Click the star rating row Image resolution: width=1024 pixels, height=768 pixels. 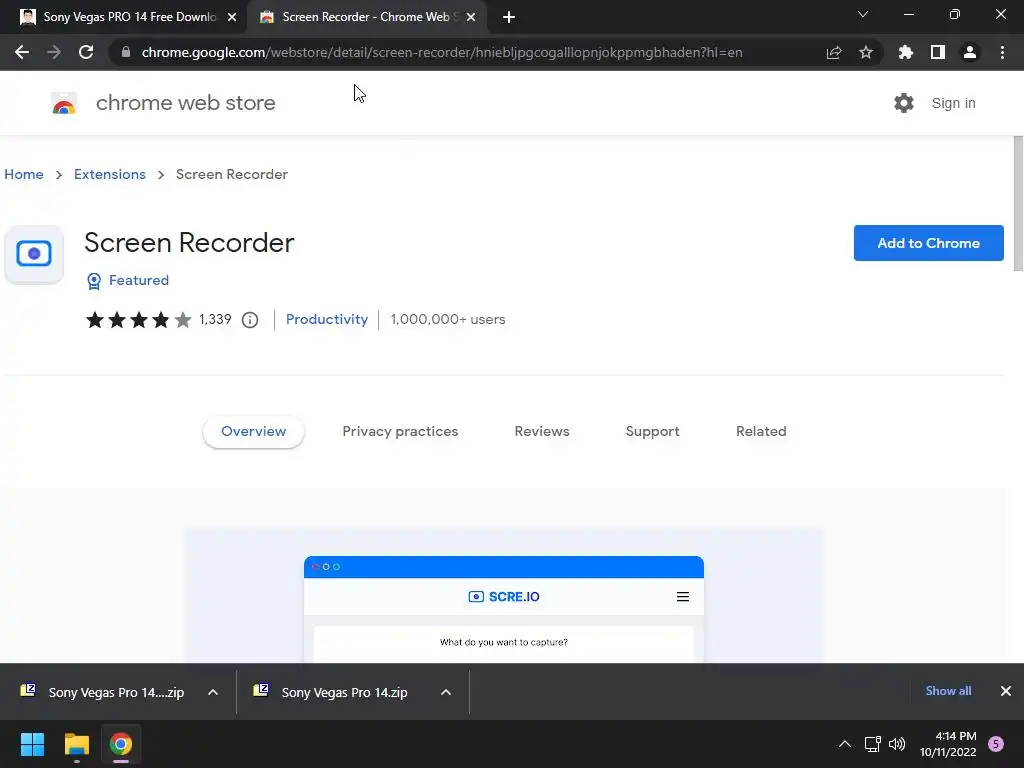click(x=138, y=320)
